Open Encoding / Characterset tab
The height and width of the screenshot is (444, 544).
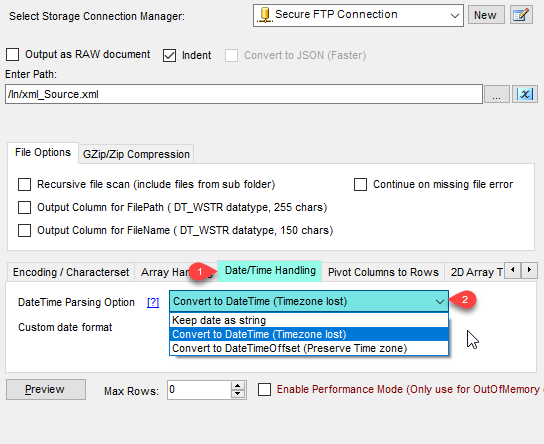pos(71,272)
